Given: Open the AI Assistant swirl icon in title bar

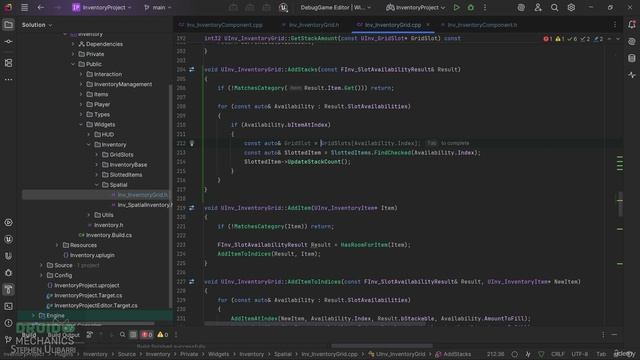Looking at the screenshot, I should [x=521, y=7].
